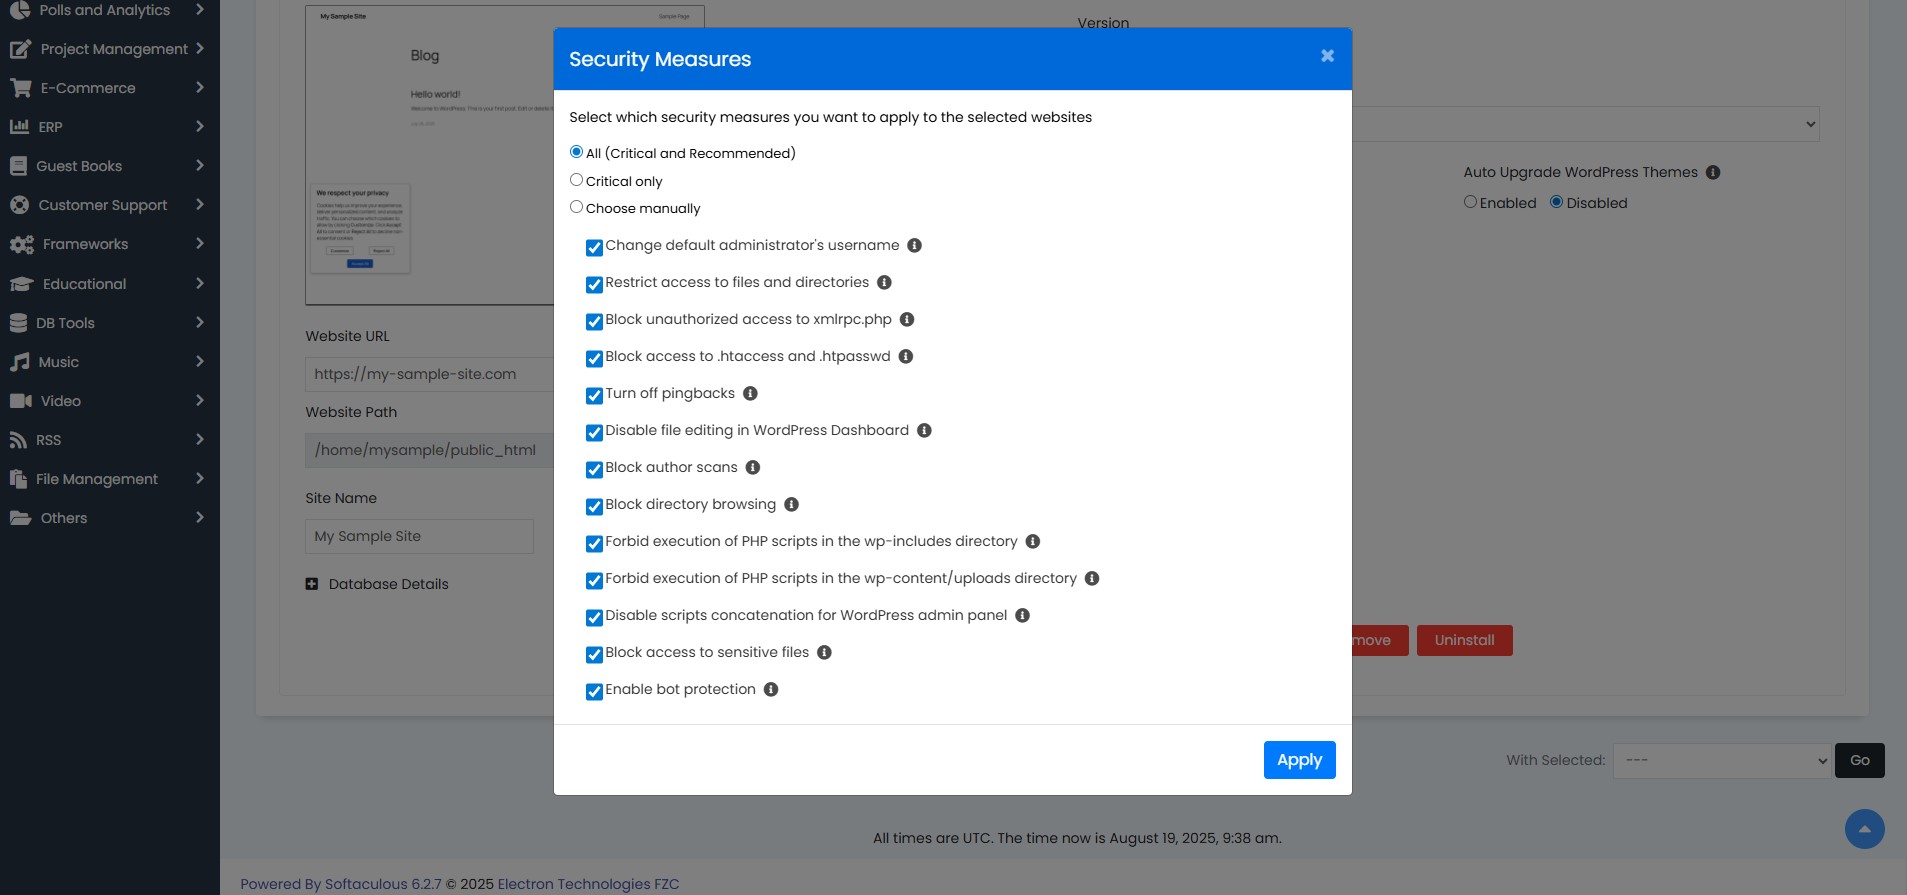The height and width of the screenshot is (895, 1907).
Task: Click the Music note icon in sidebar
Action: pyautogui.click(x=20, y=362)
